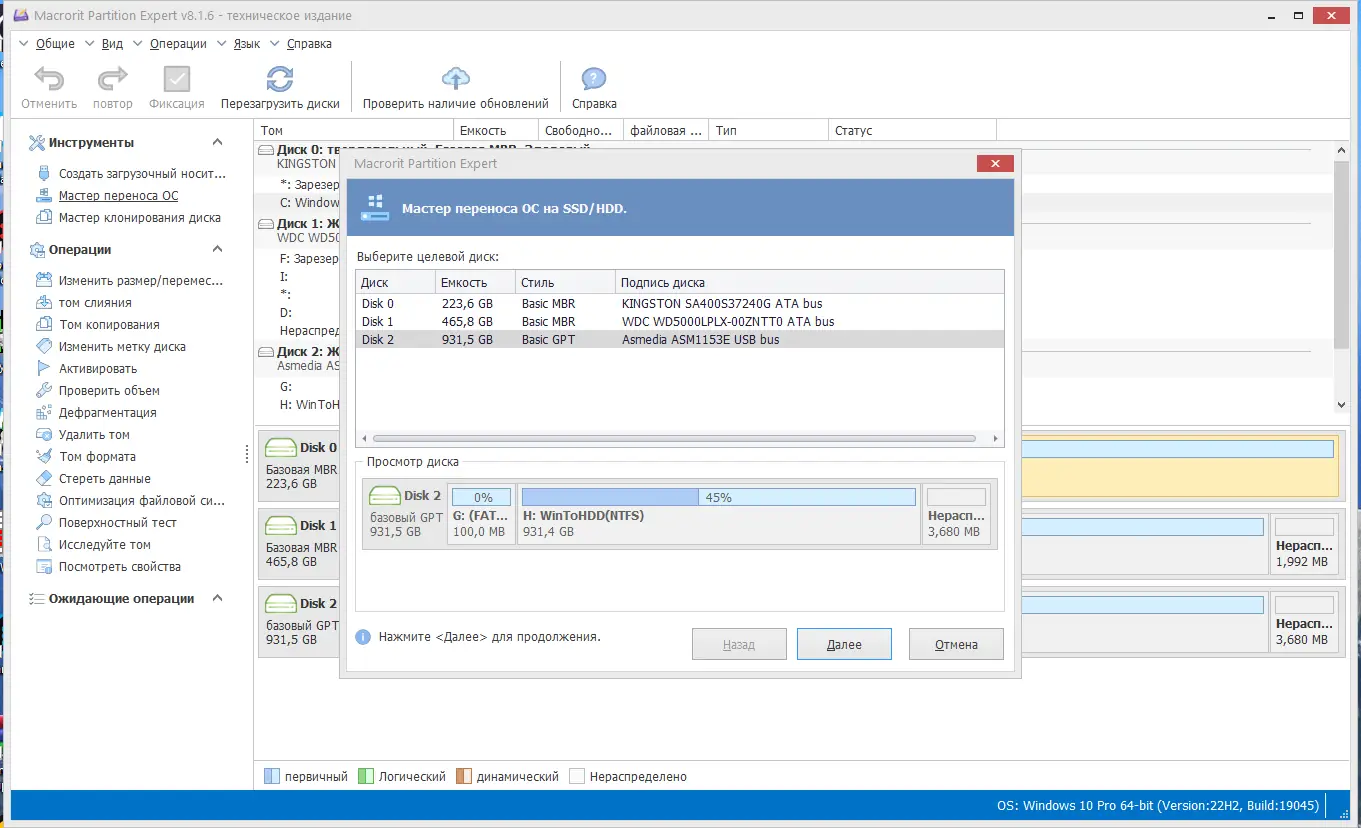Click the Статус column header in main list
The image size is (1361, 828).
point(912,130)
